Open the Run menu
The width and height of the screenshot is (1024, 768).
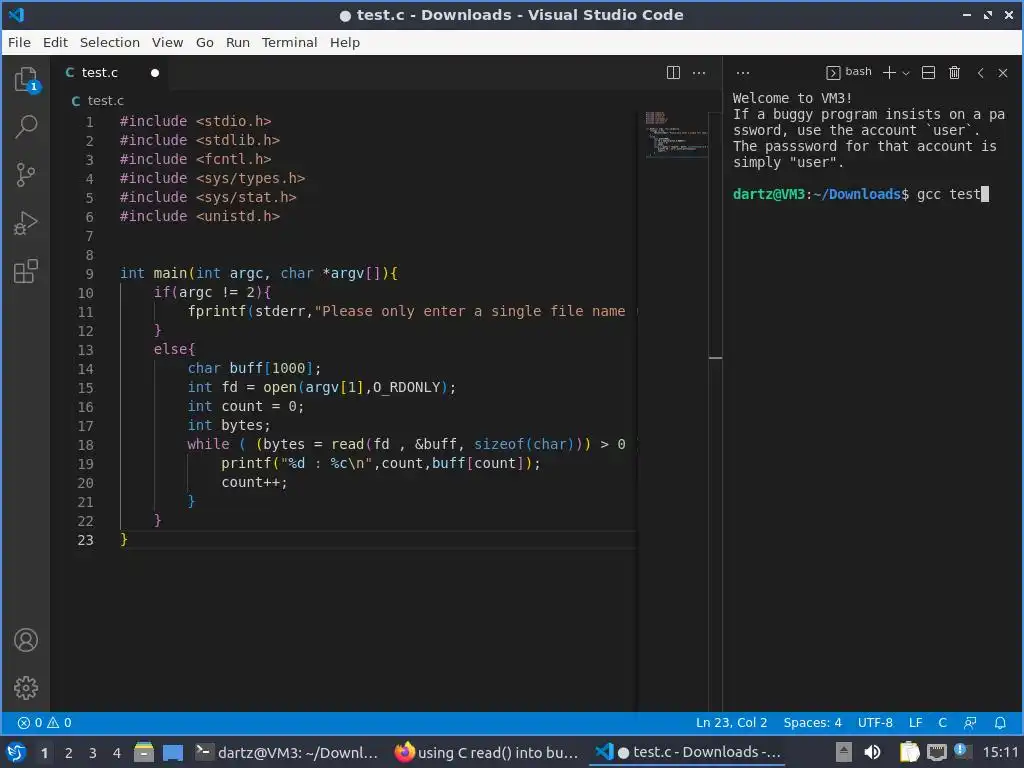[238, 42]
